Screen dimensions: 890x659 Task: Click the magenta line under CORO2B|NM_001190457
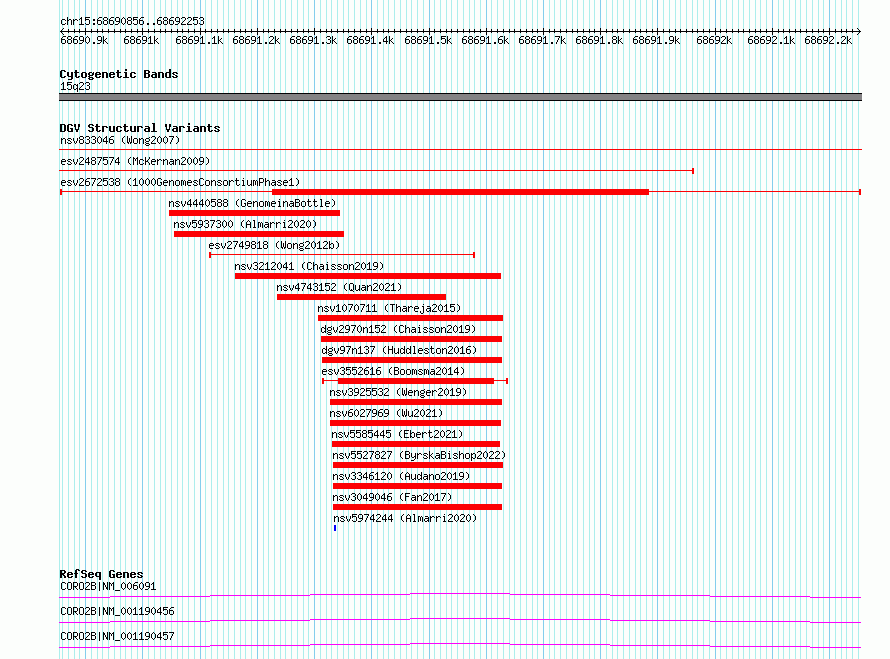tap(460, 645)
